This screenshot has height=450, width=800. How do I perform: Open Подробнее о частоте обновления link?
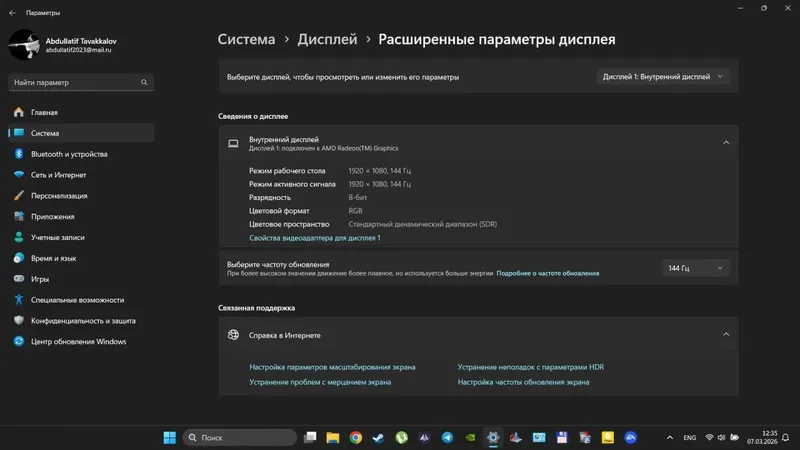point(548,273)
